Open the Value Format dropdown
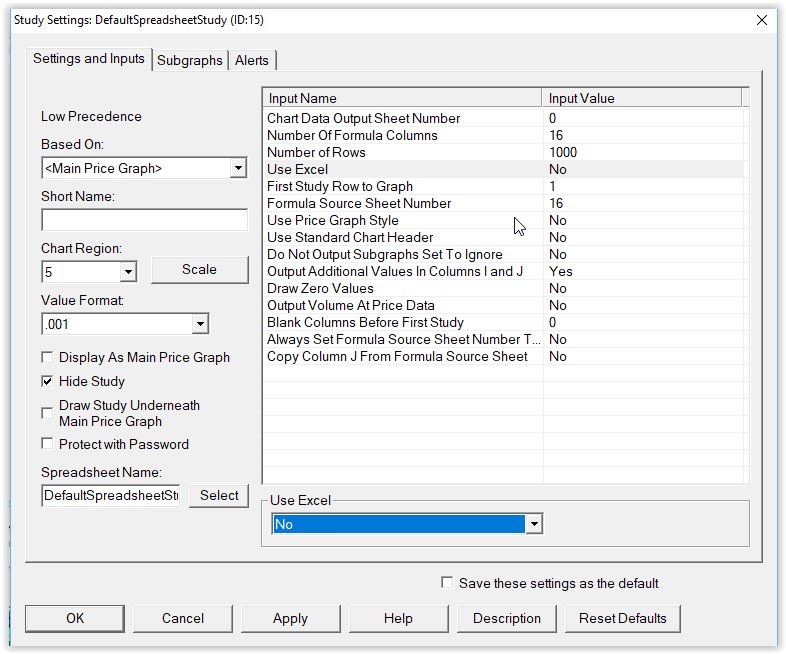786x654 pixels. coord(200,324)
